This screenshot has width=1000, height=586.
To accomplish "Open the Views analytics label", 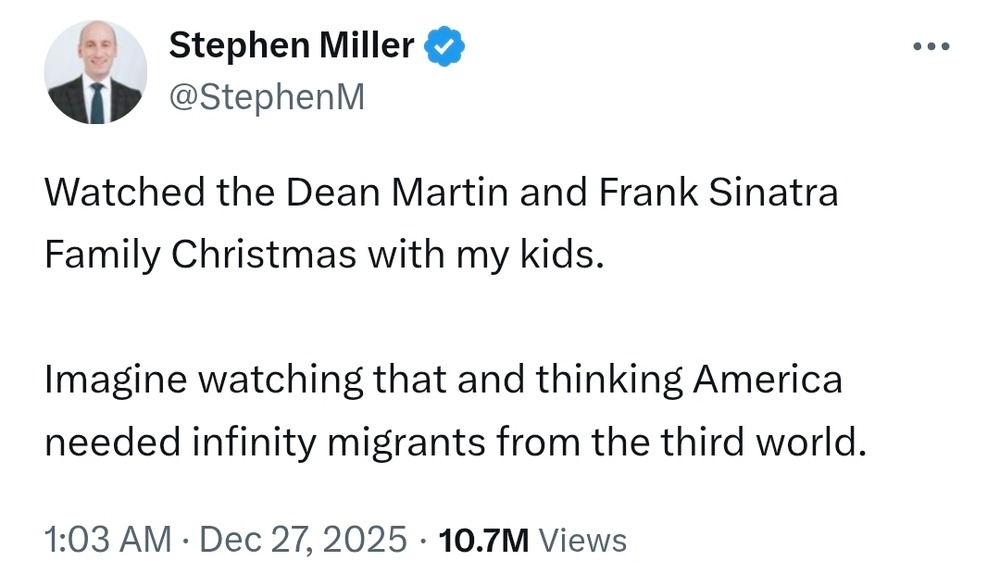I will pyautogui.click(x=583, y=540).
